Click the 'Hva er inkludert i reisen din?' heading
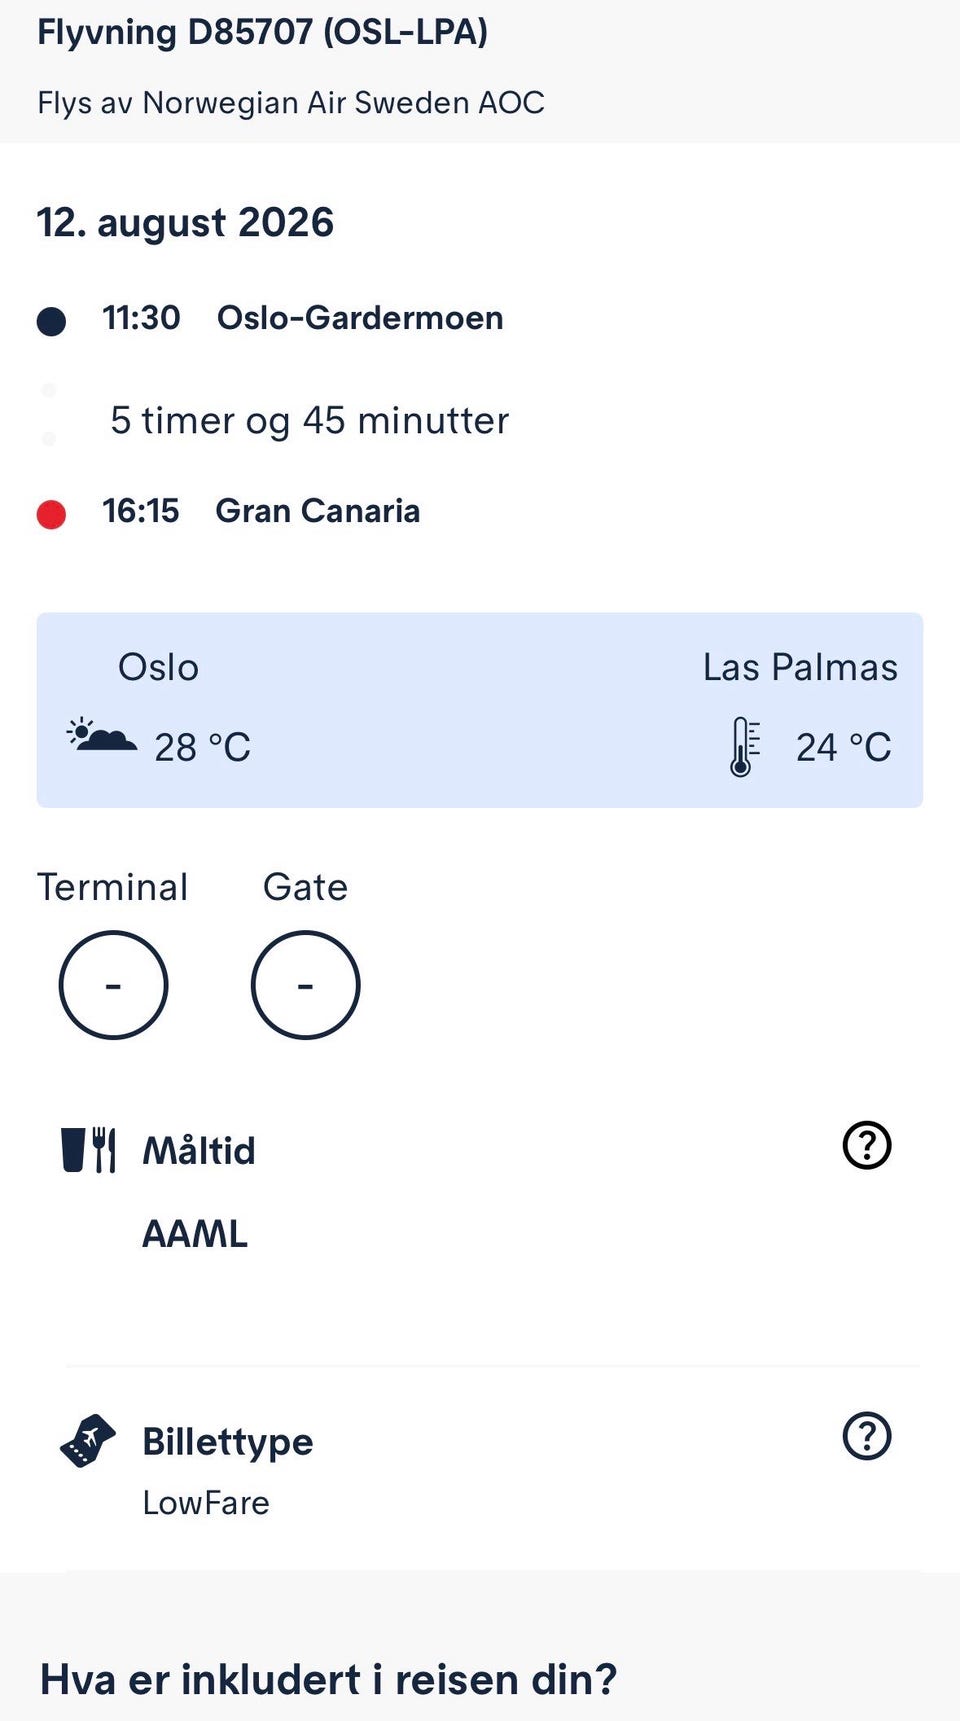 coord(328,1680)
